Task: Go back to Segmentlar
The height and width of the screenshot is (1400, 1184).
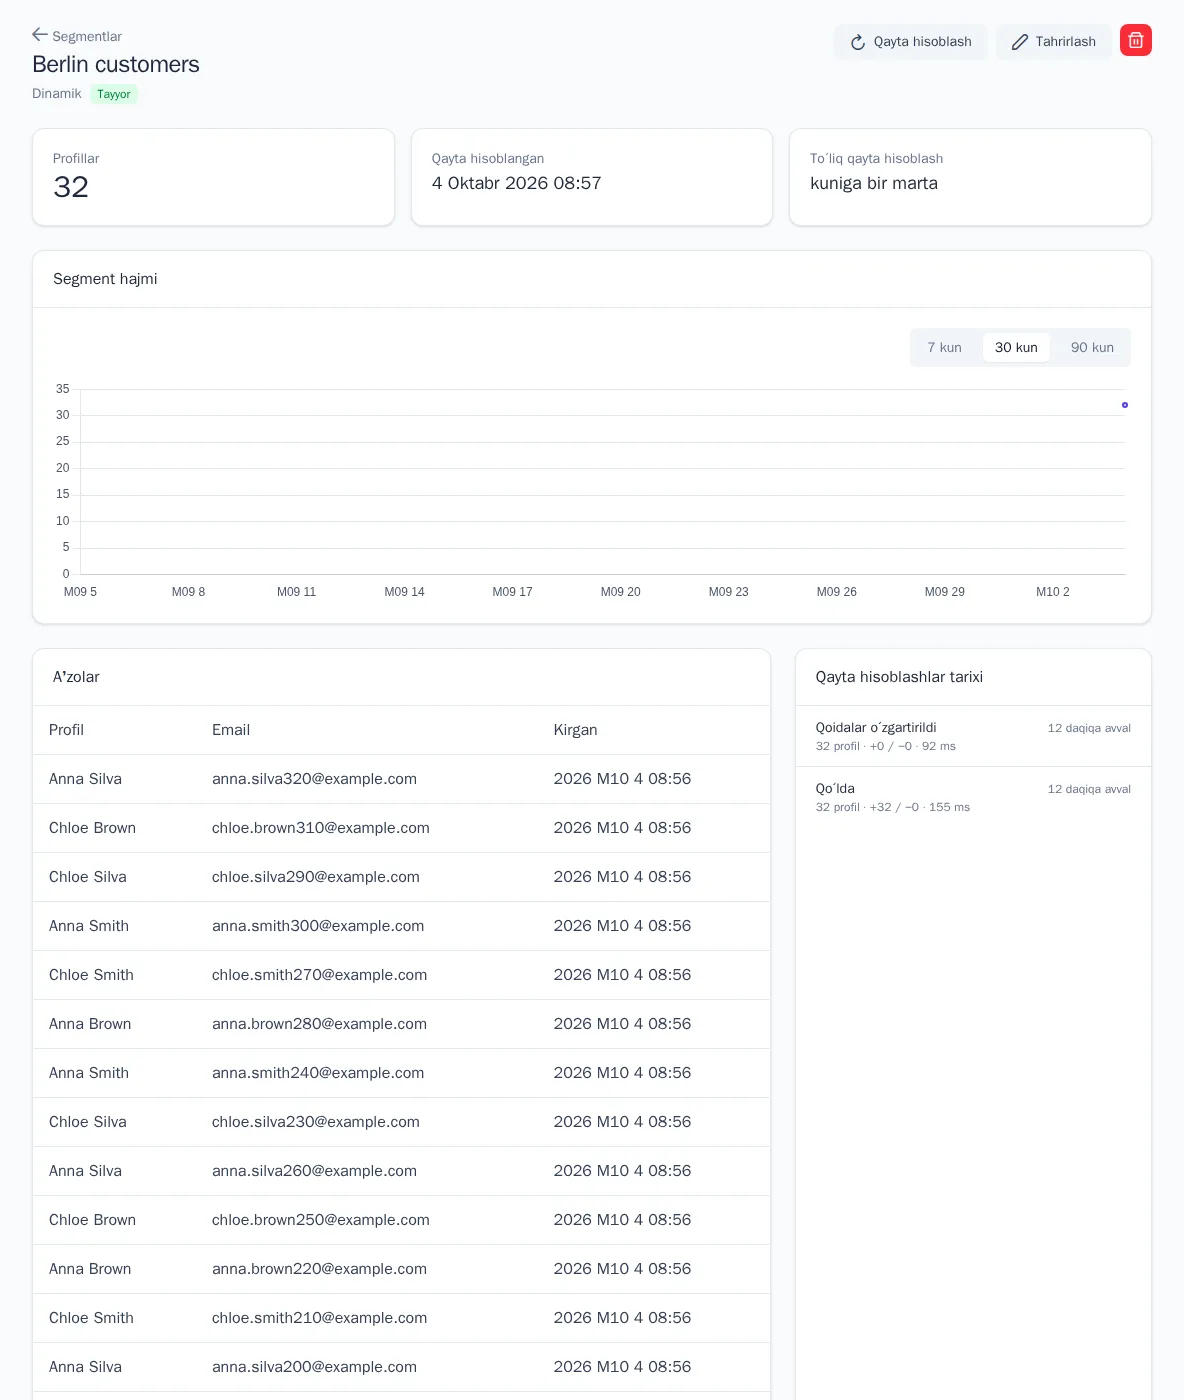Action: click(77, 36)
